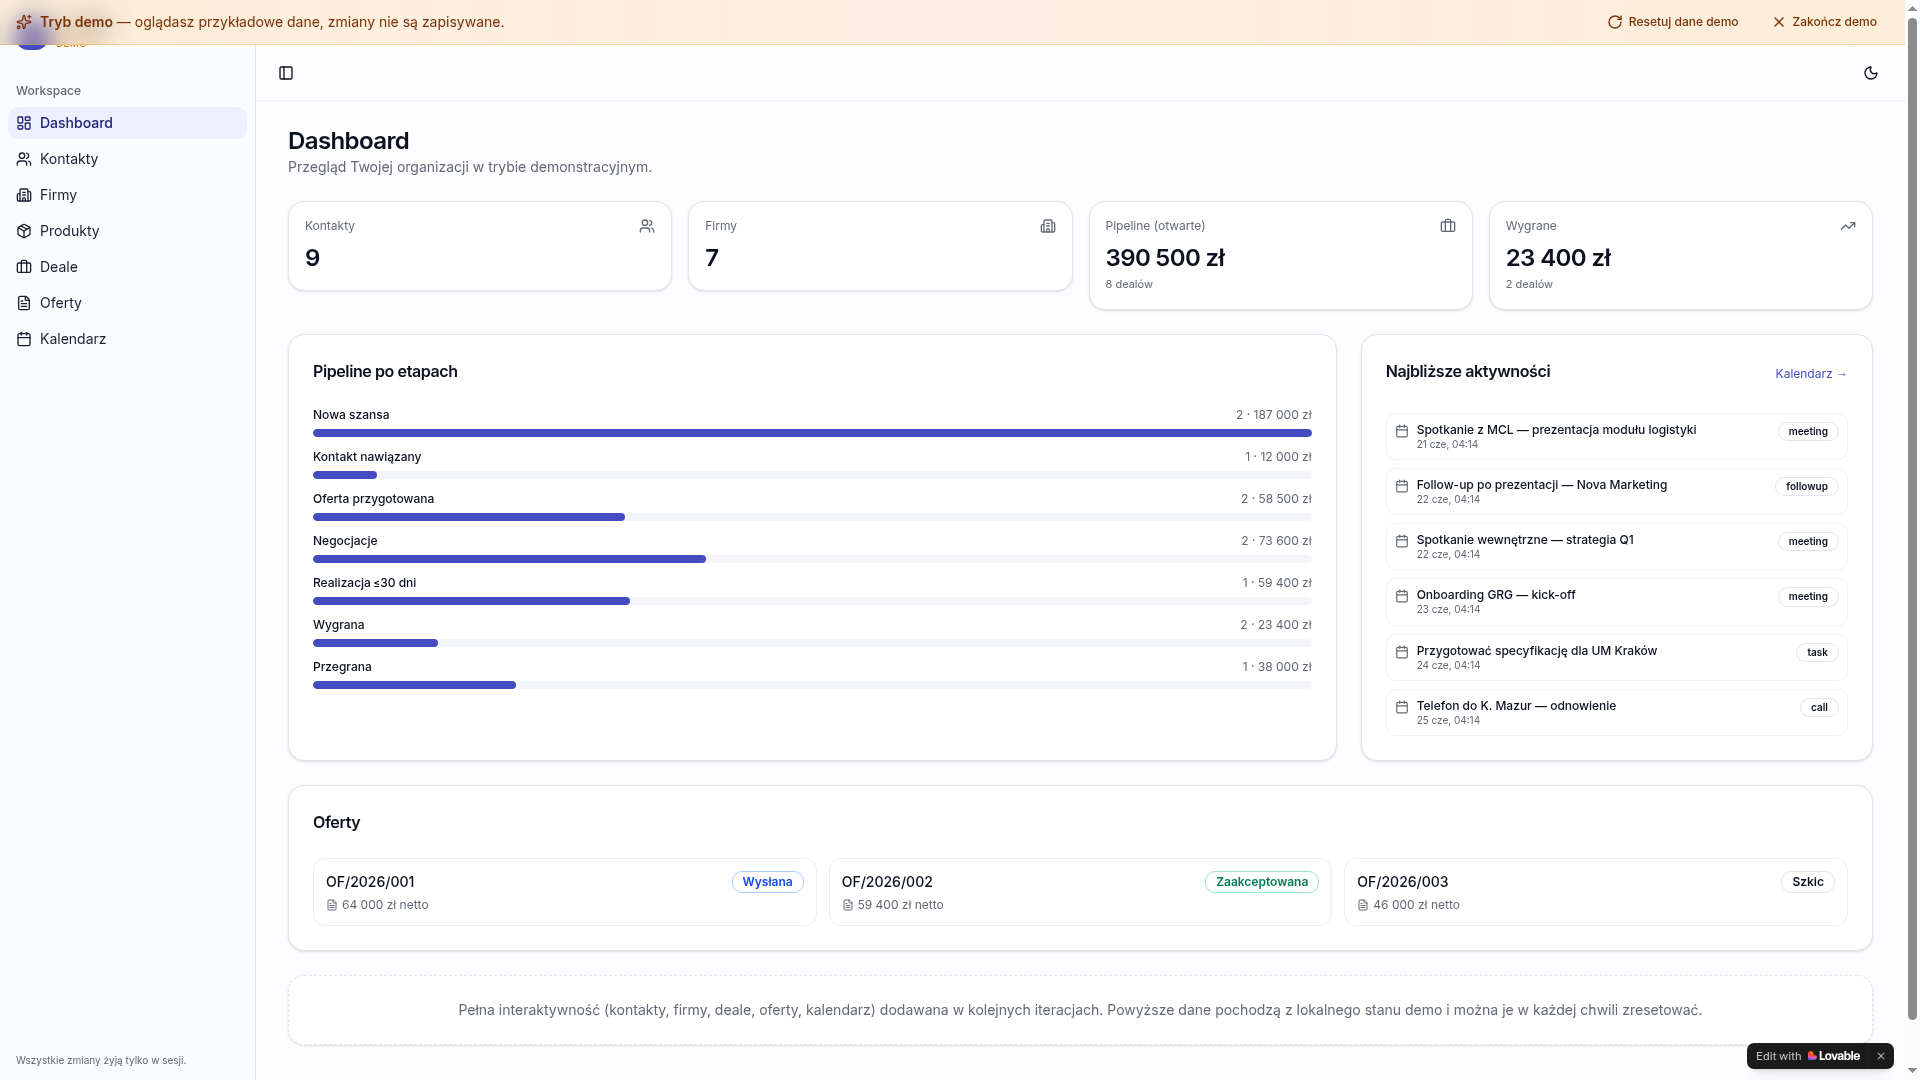The height and width of the screenshot is (1080, 1920).
Task: Click the call tag on K. Mazur activity
Action: click(x=1819, y=708)
